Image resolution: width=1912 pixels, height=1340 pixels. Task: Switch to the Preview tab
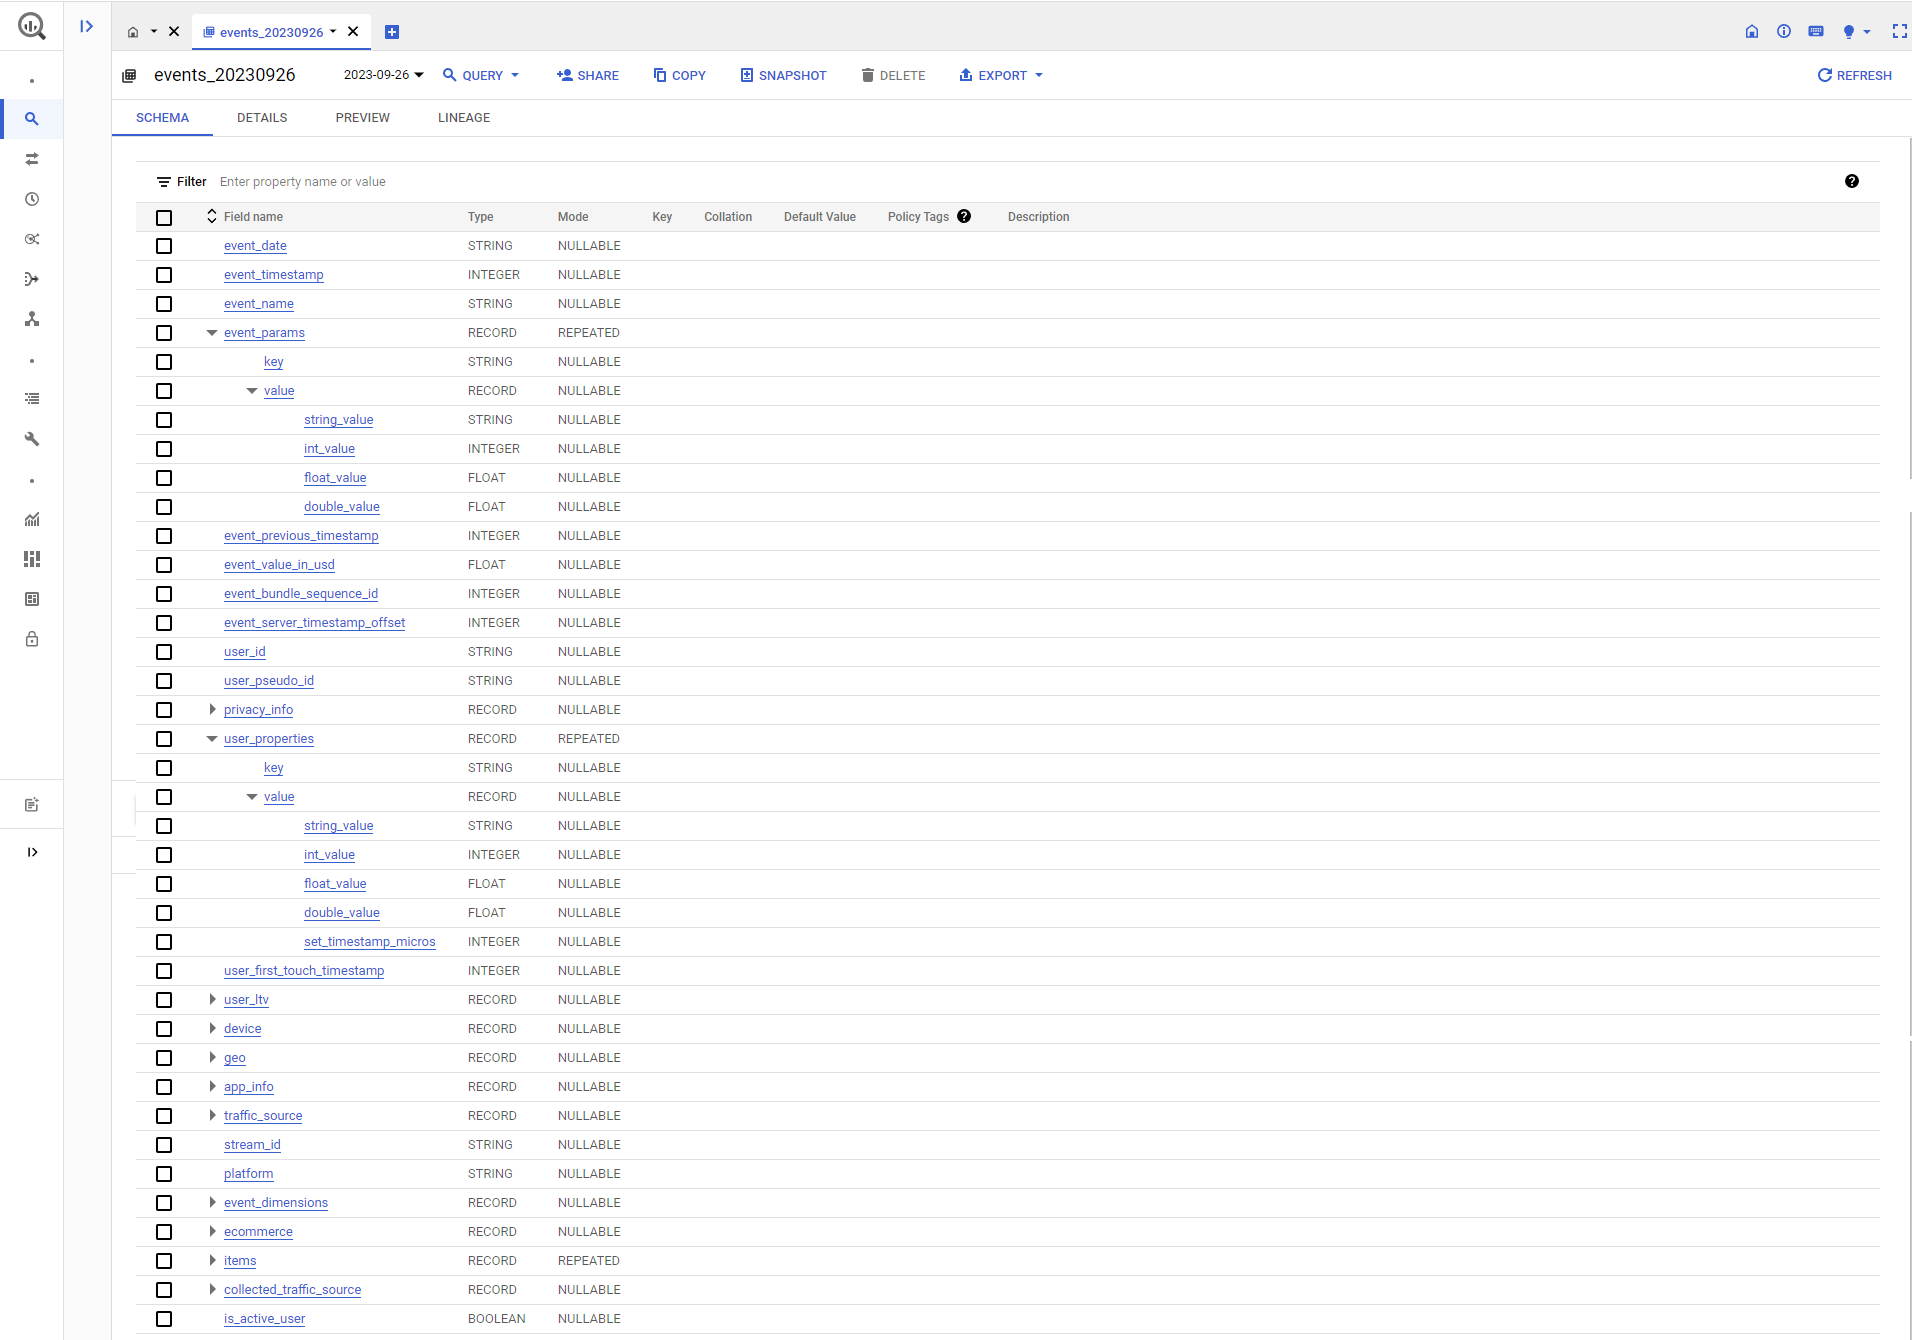362,118
